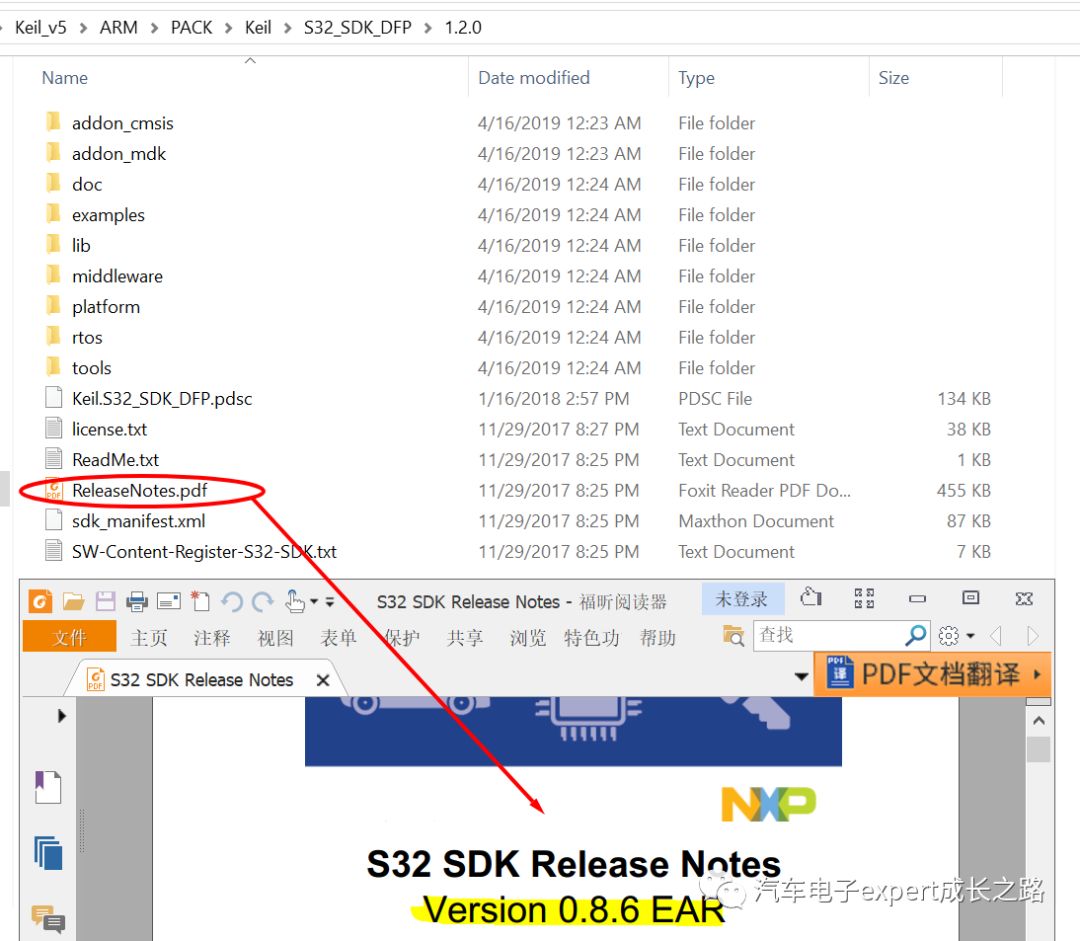This screenshot has width=1080, height=941.
Task: Open the document tab list dropdown arrow
Action: [x=801, y=676]
